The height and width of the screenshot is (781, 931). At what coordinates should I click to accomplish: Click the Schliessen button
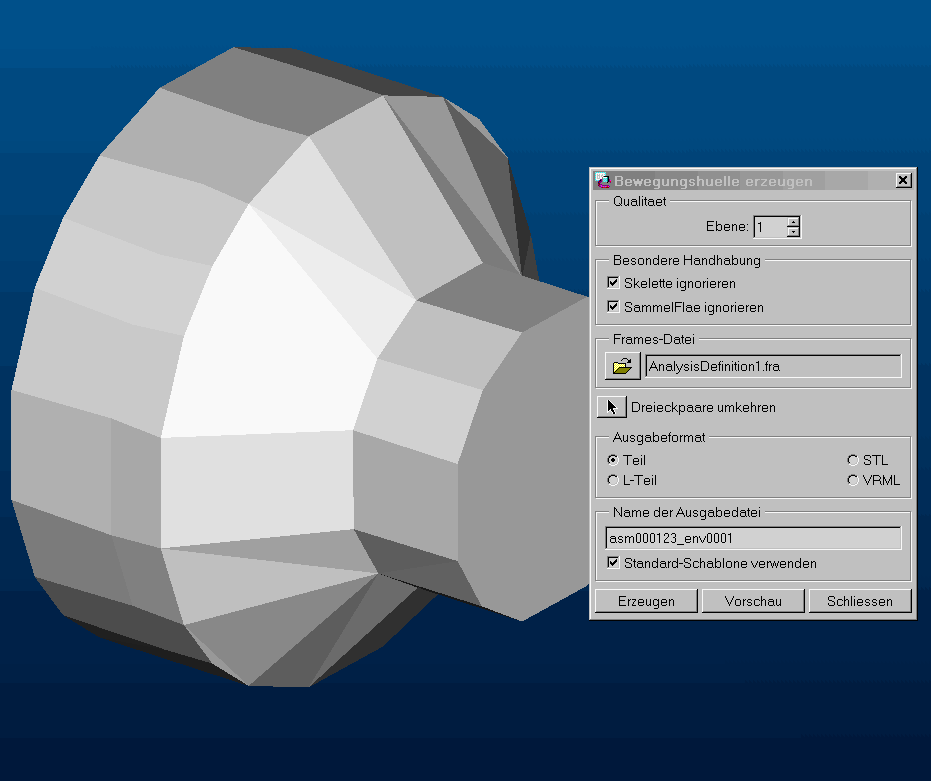[x=860, y=601]
